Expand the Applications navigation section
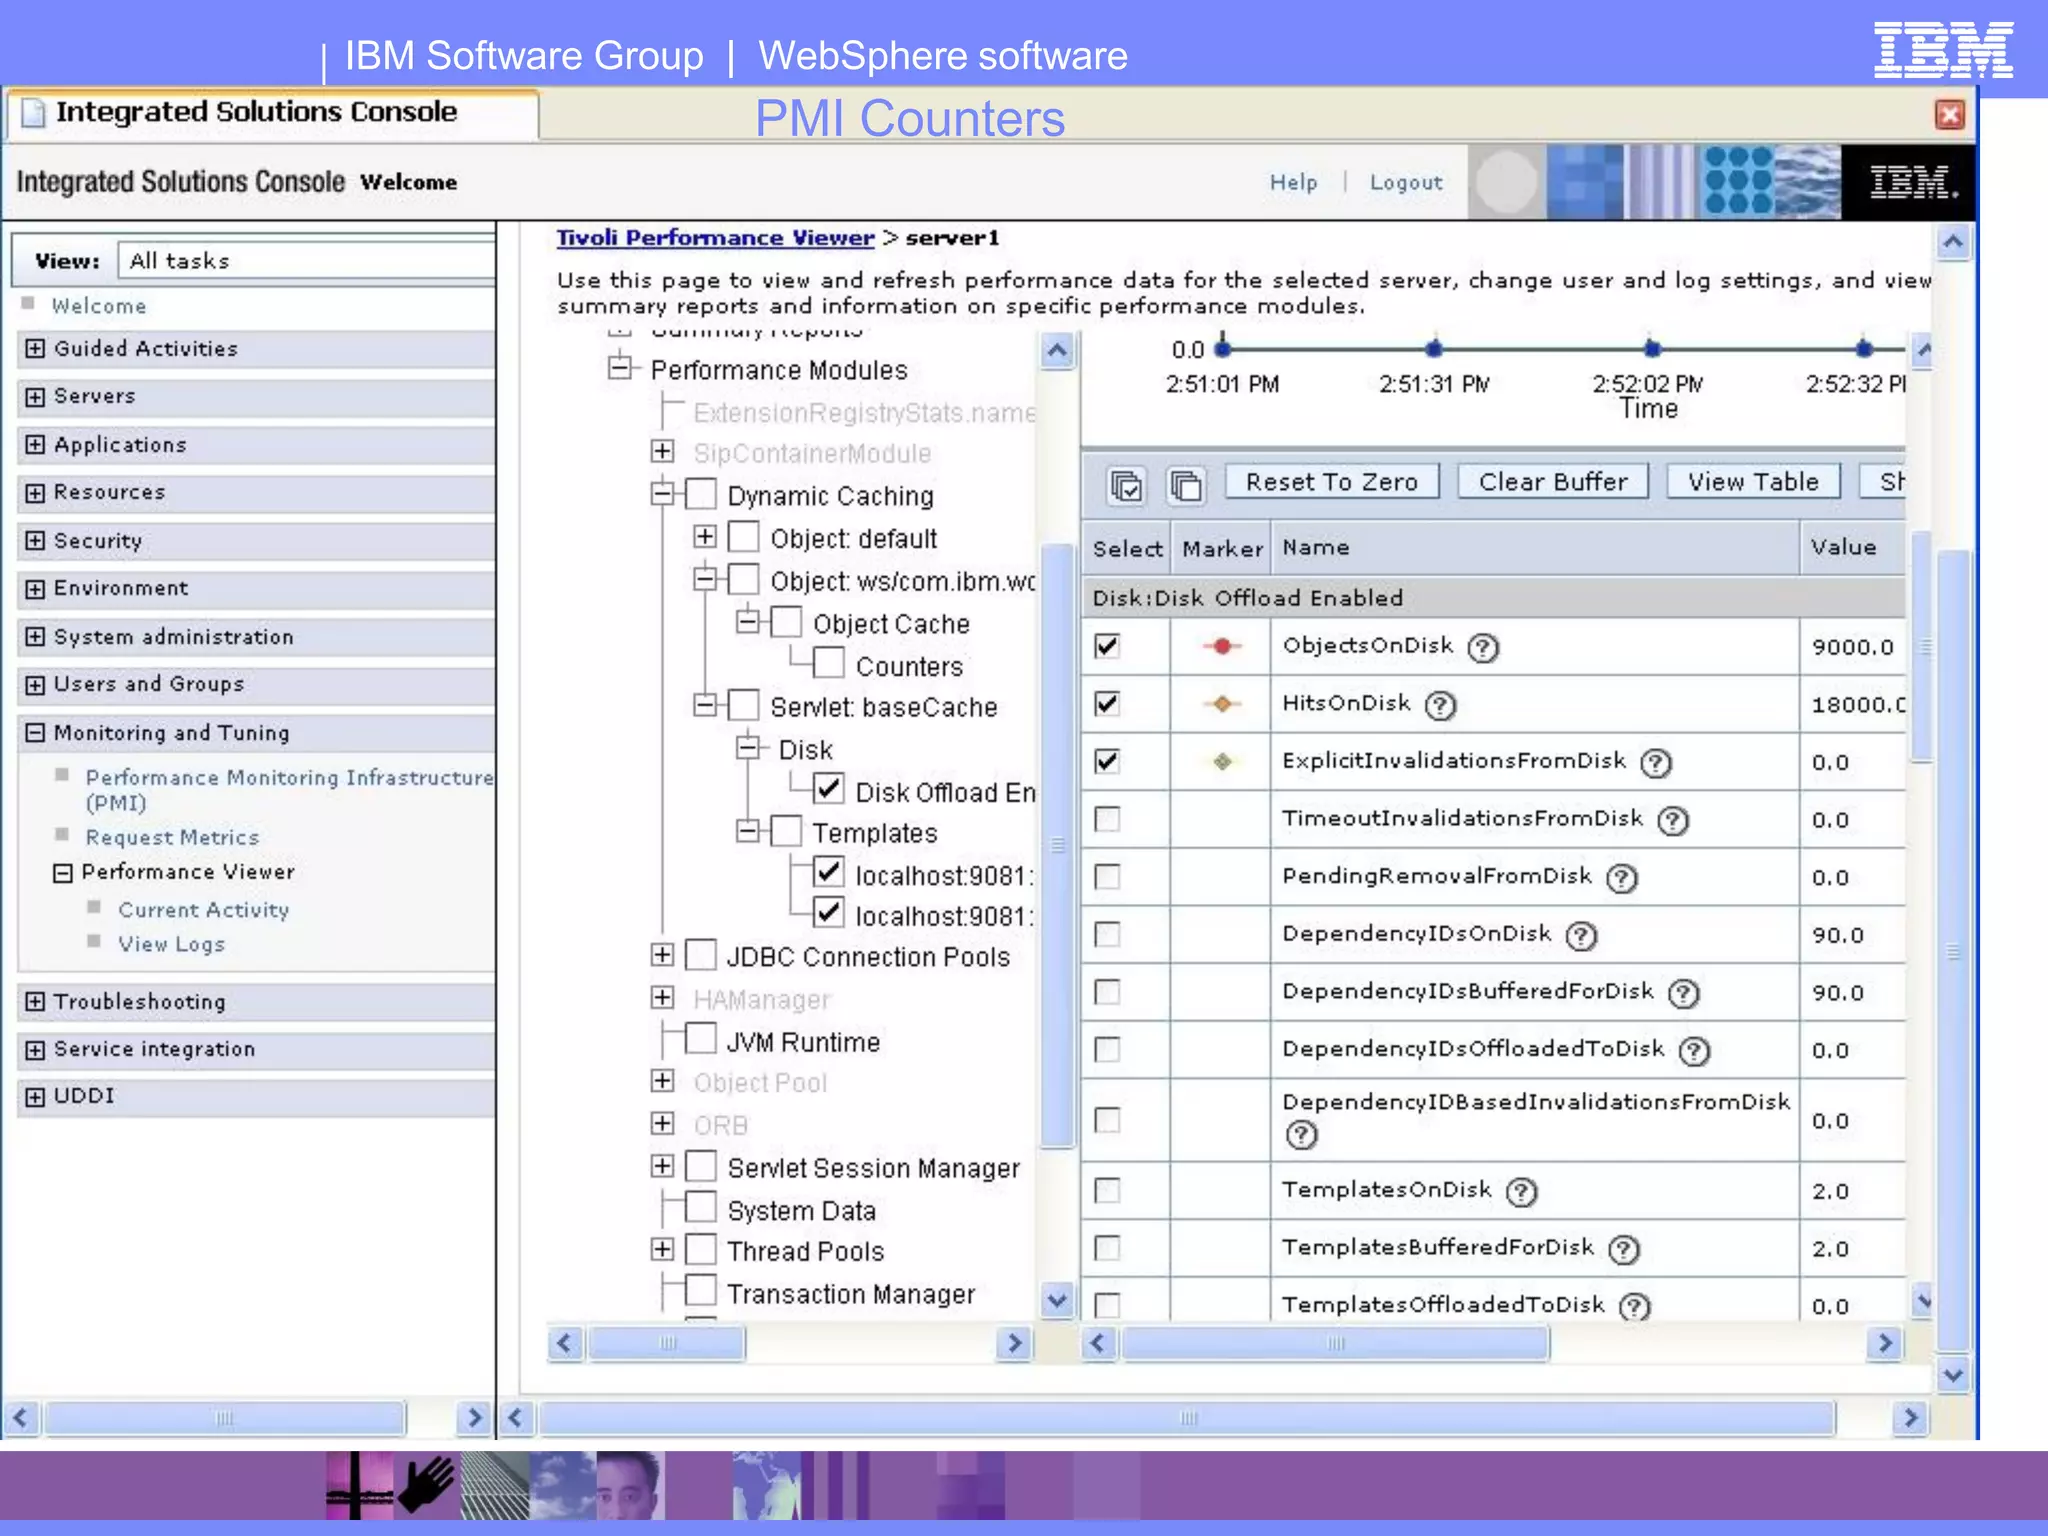2048x1536 pixels. click(x=35, y=444)
